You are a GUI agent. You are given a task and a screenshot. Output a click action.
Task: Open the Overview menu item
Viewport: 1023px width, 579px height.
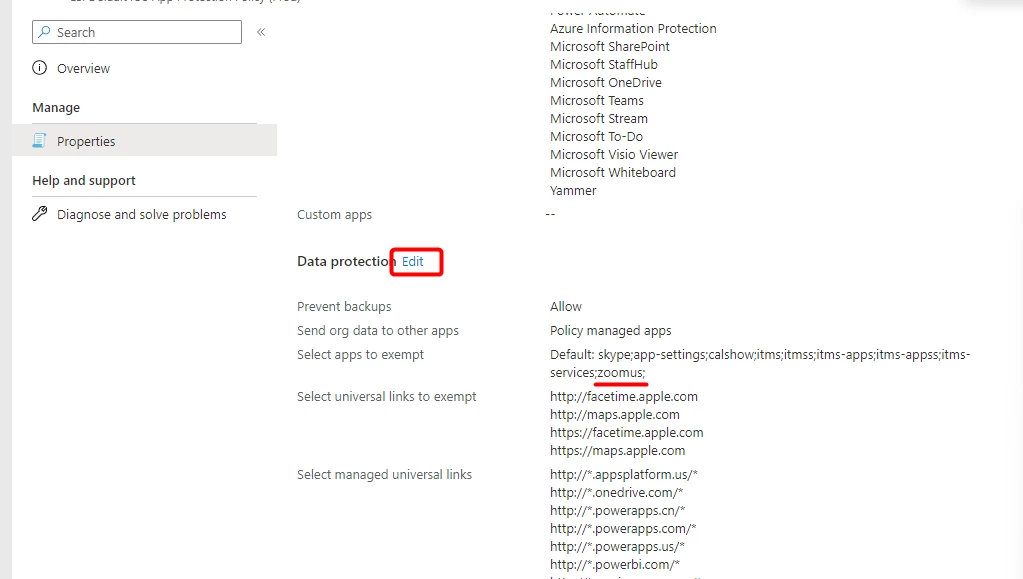(84, 69)
